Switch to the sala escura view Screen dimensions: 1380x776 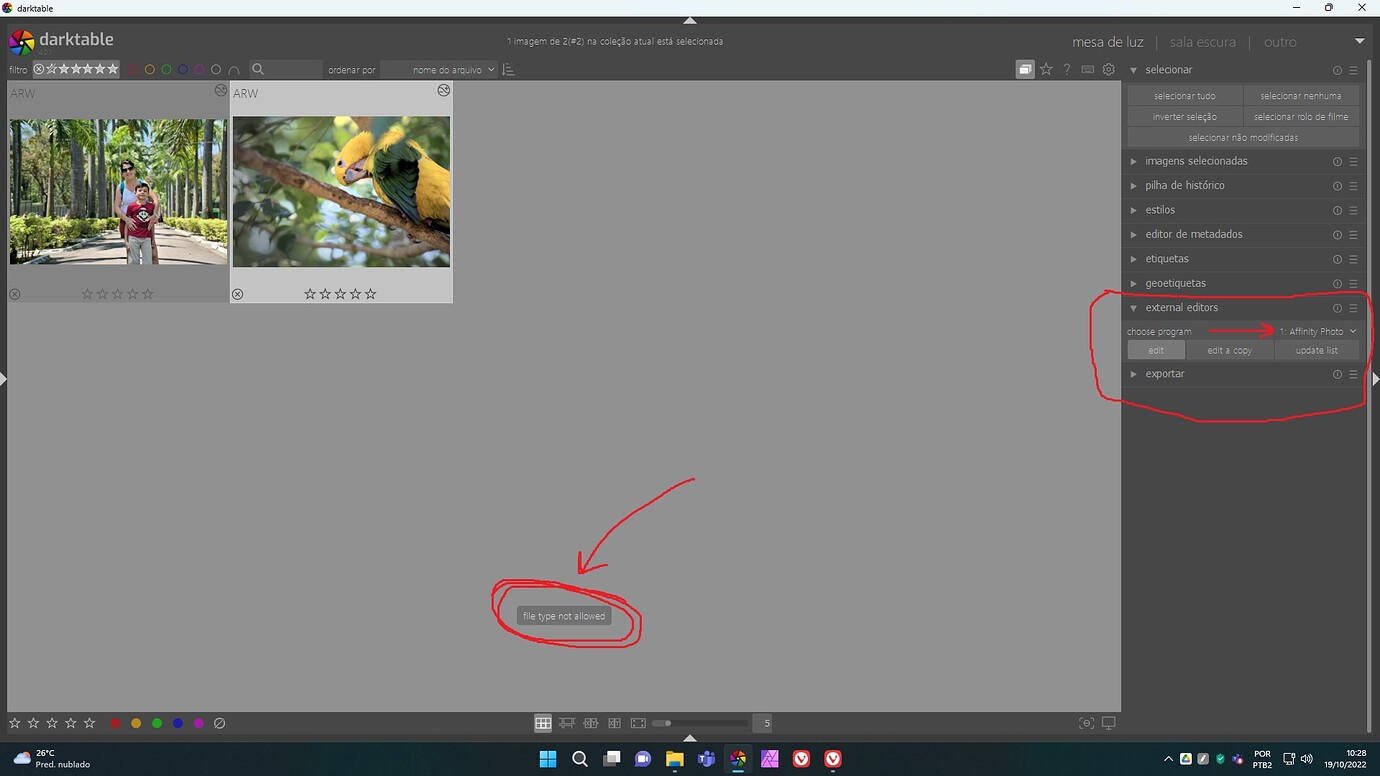(1202, 41)
